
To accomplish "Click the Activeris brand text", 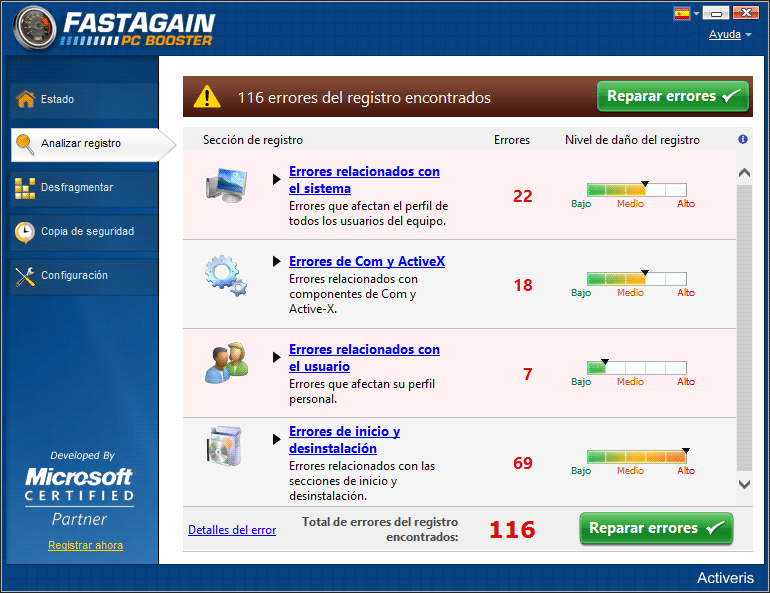I will point(725,578).
